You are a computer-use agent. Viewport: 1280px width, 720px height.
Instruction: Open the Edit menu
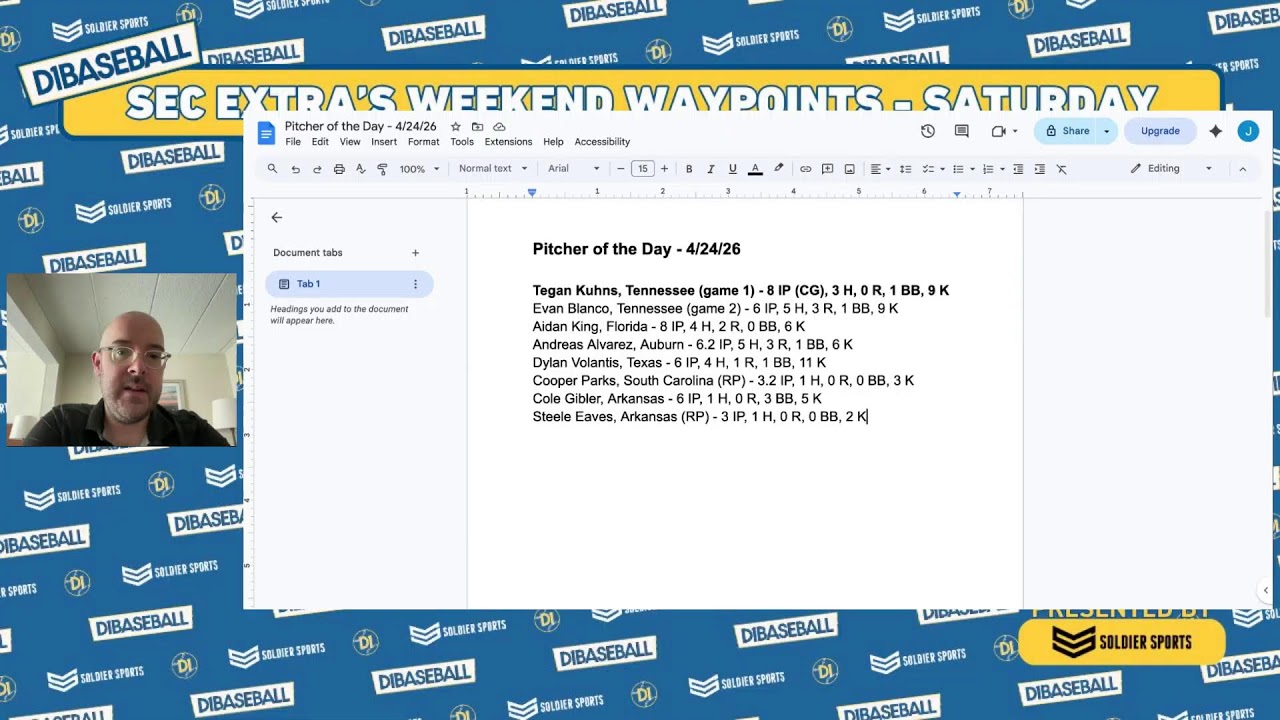pos(320,142)
